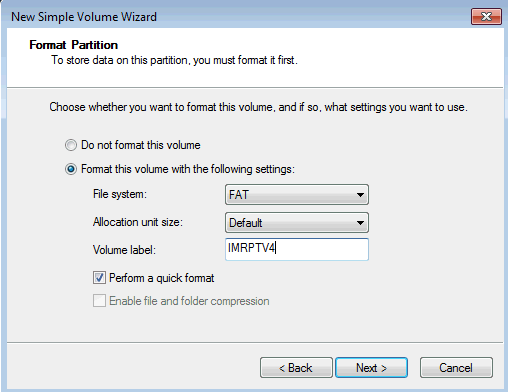The width and height of the screenshot is (508, 392).
Task: Go back with the '< Back' button
Action: pyautogui.click(x=296, y=368)
